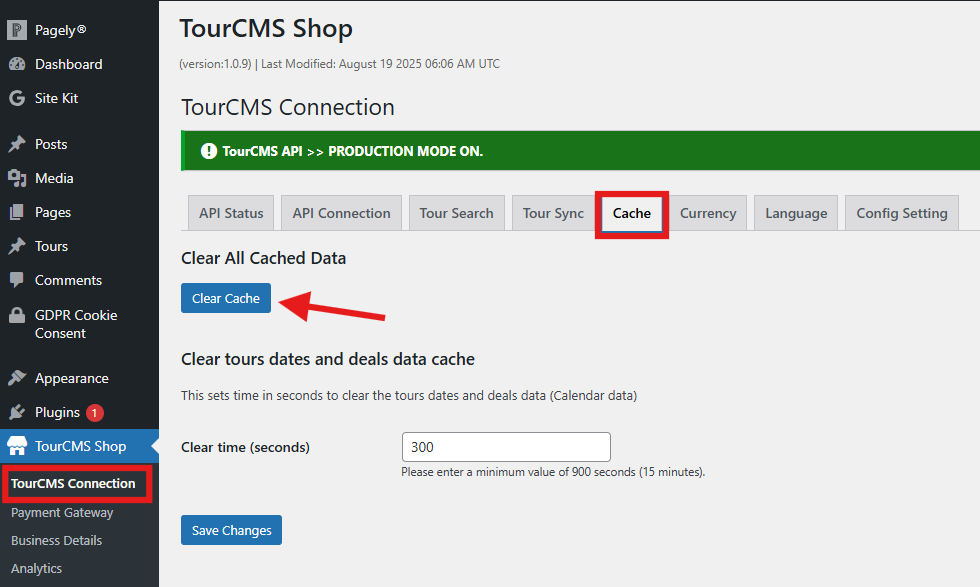Open Analytics submenu item
Screen dimensions: 980x587
(x=36, y=568)
